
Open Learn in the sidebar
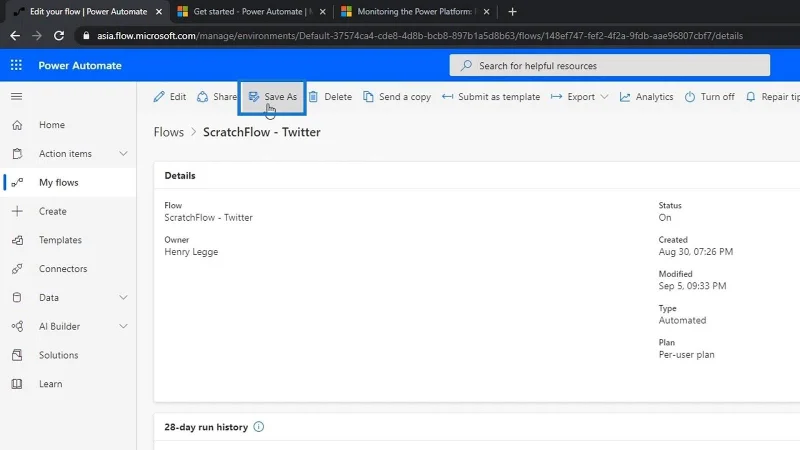click(x=68, y=384)
